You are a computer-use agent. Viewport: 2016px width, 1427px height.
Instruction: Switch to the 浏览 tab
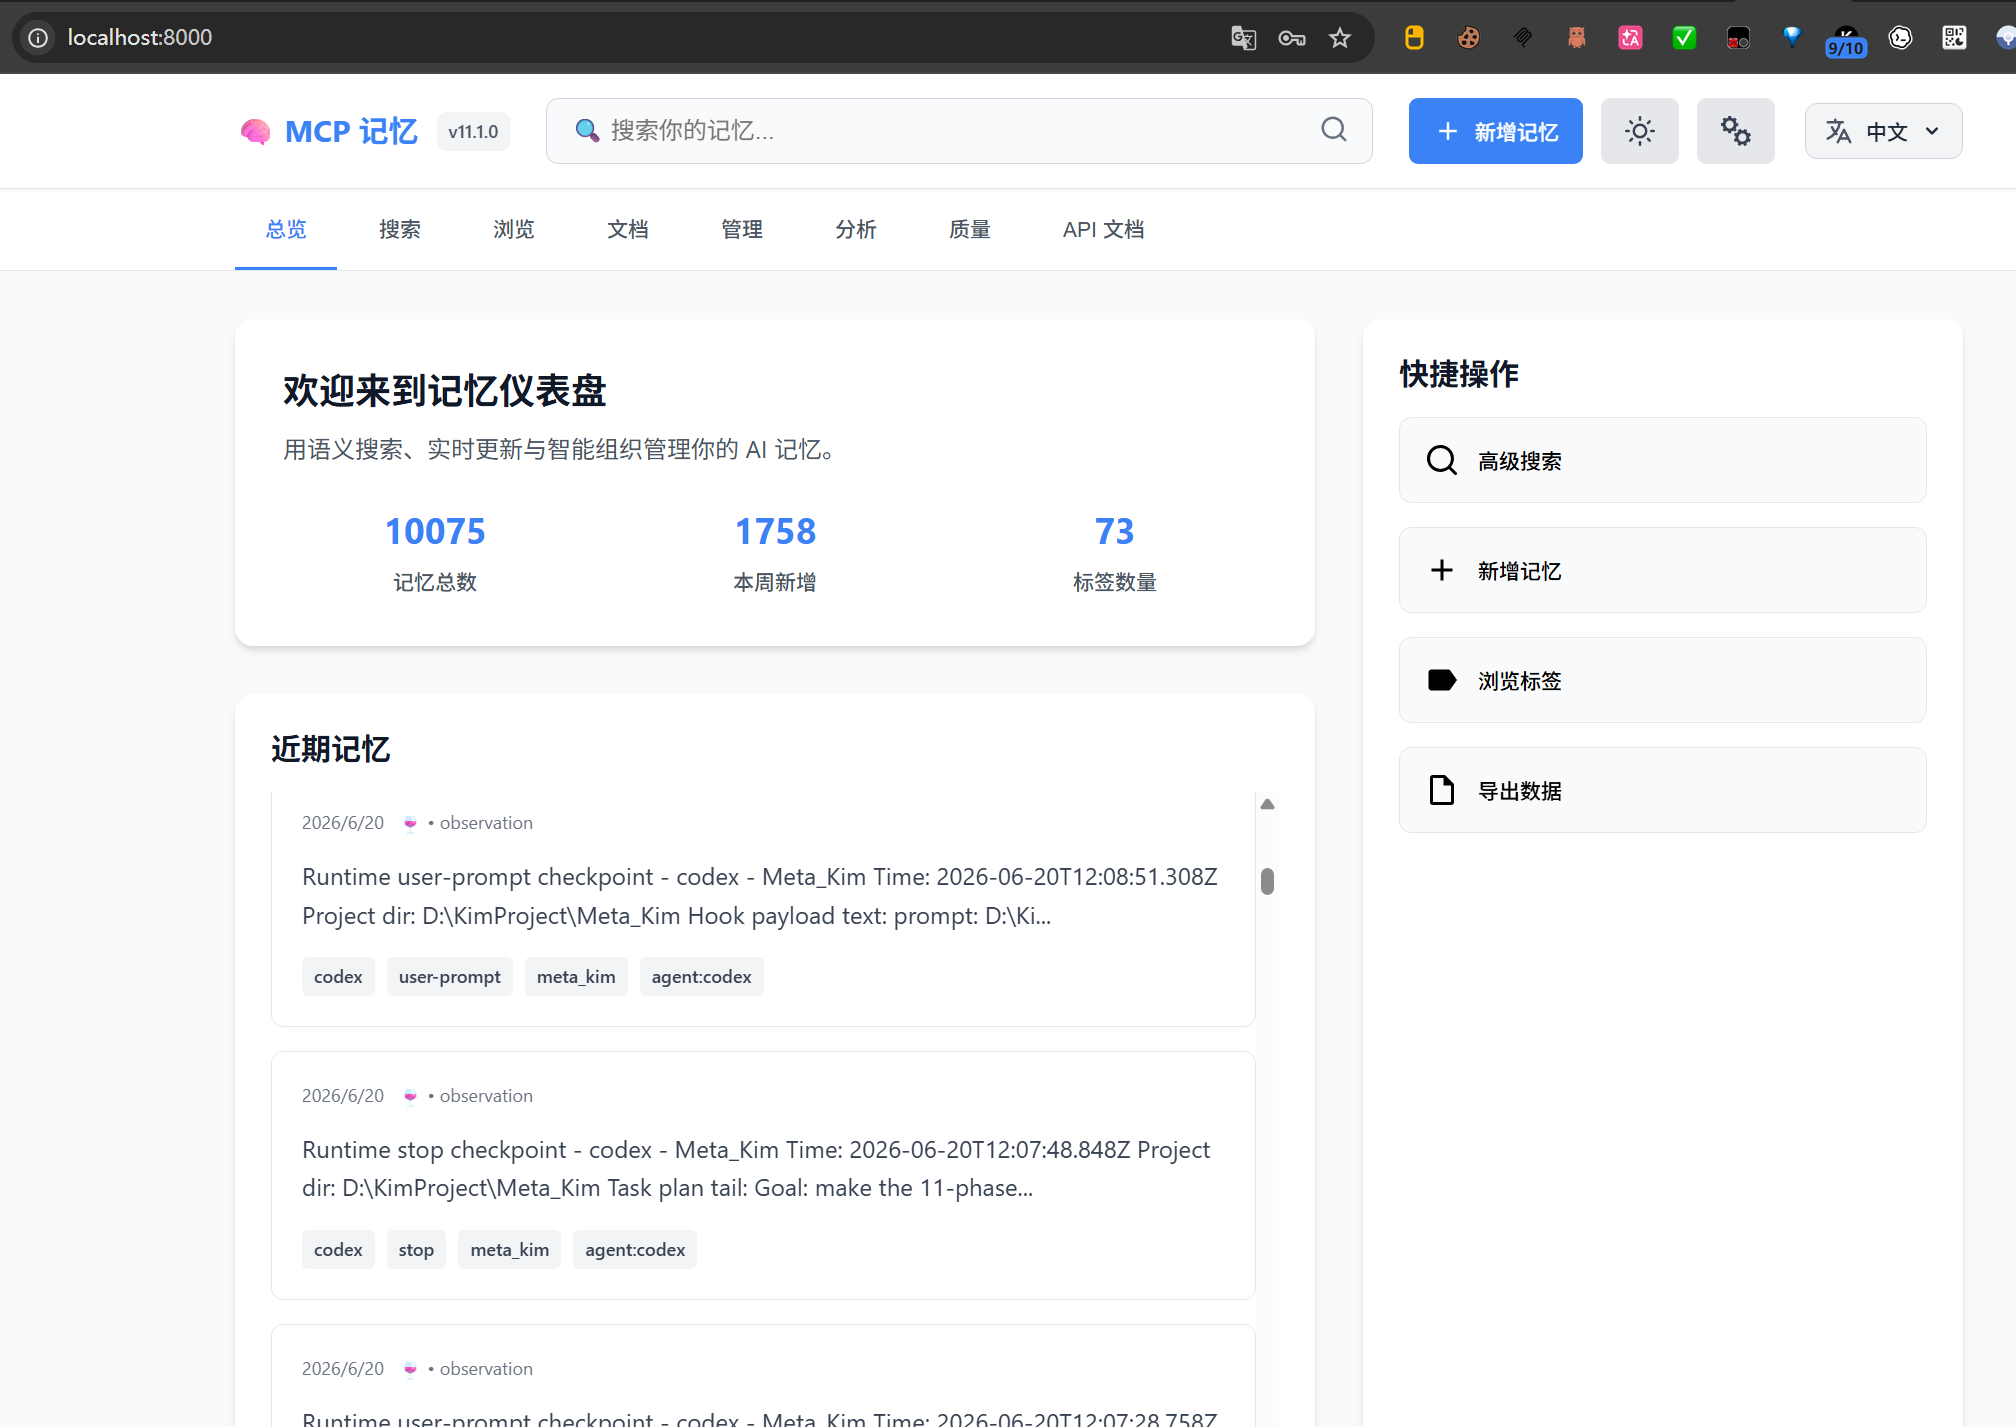[514, 229]
